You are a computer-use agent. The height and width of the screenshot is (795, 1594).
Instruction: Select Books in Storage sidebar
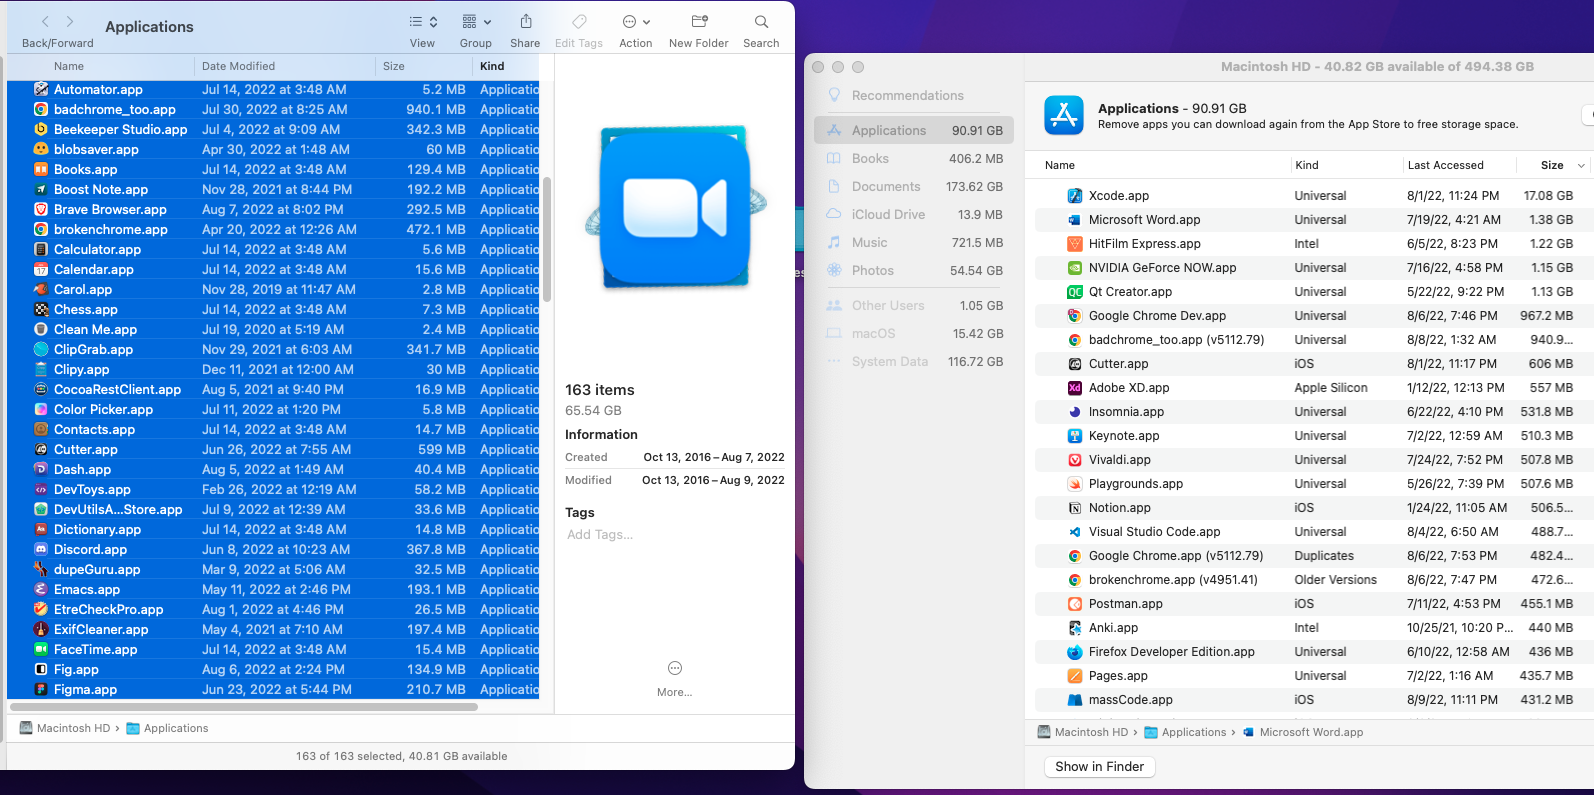pyautogui.click(x=914, y=158)
